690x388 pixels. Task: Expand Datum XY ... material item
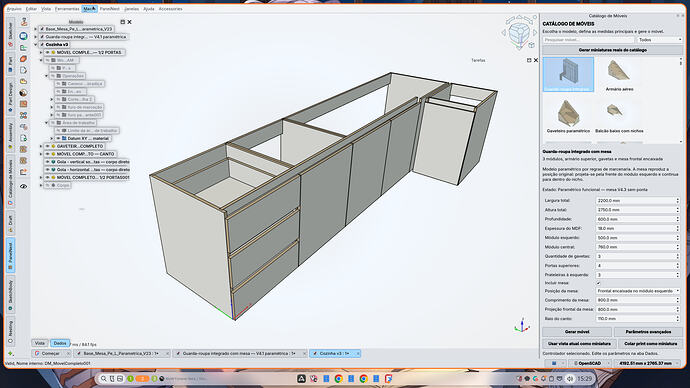pyautogui.click(x=52, y=139)
